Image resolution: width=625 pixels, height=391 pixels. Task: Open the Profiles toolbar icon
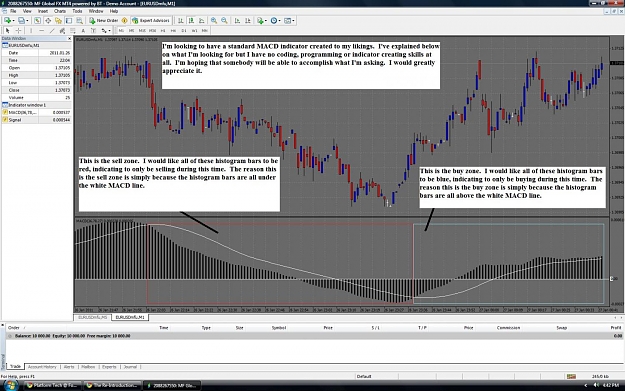click(x=21, y=20)
